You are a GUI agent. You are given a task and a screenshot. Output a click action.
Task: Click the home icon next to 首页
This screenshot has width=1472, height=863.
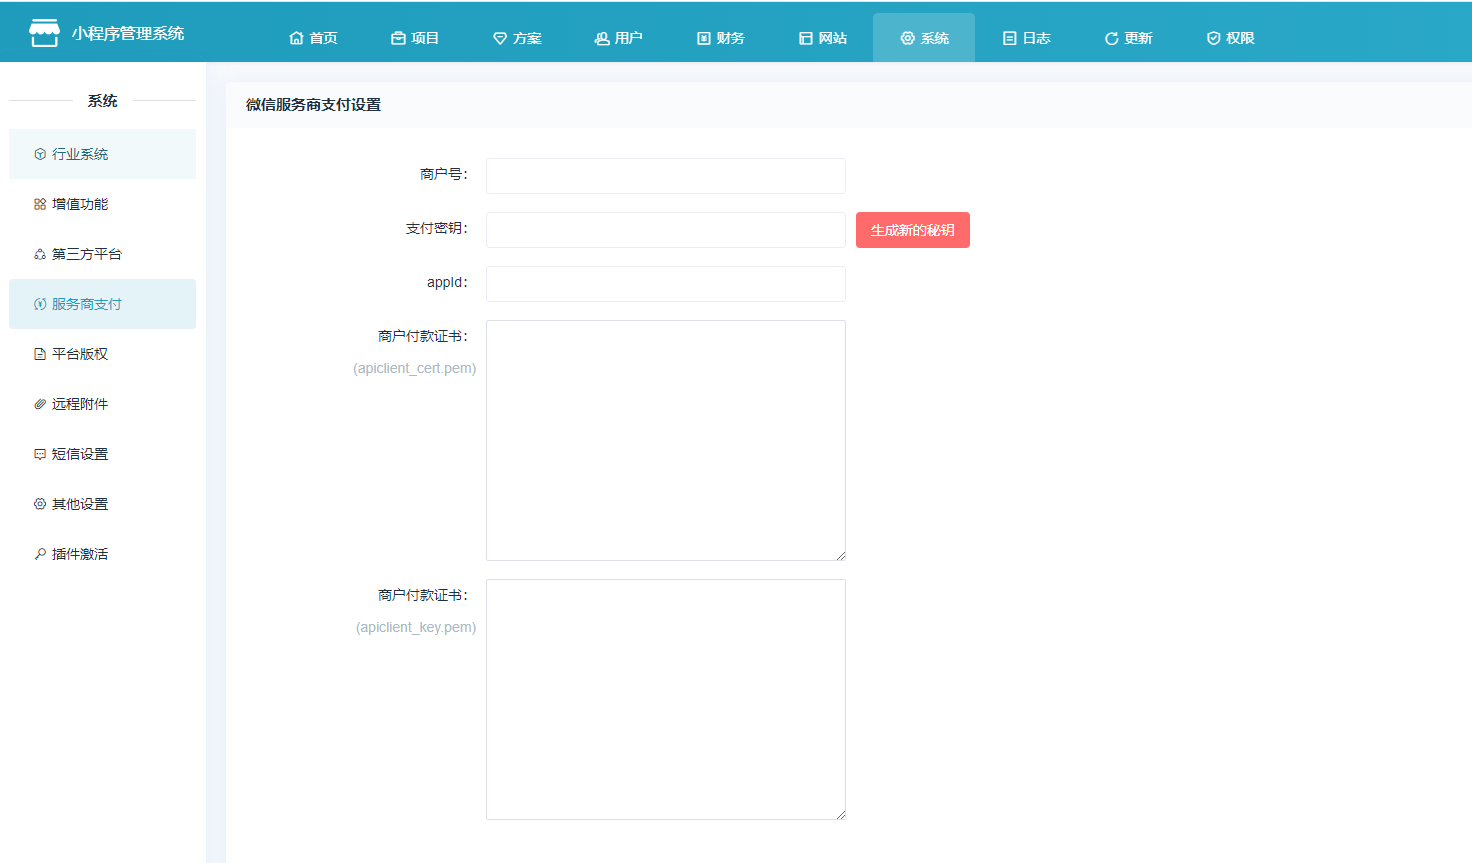[296, 38]
